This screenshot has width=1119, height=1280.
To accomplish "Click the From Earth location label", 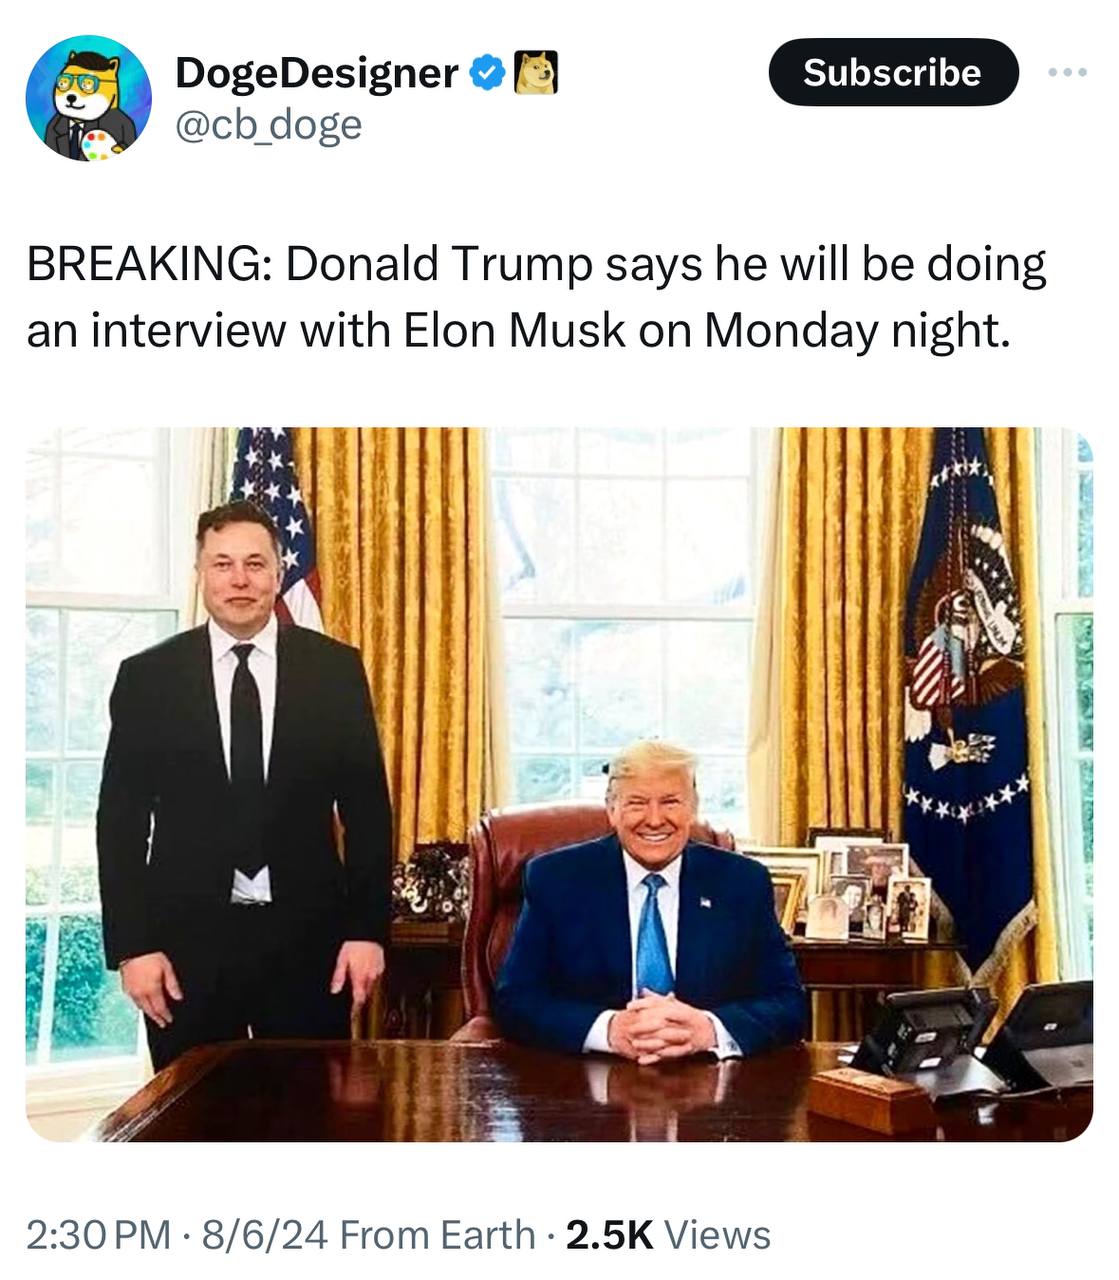I will [438, 1235].
